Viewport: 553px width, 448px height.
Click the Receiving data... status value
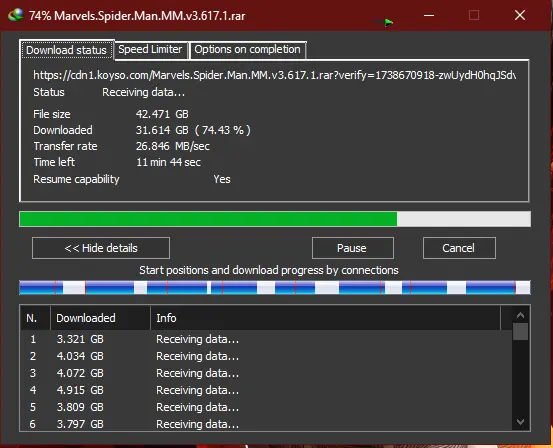[144, 92]
